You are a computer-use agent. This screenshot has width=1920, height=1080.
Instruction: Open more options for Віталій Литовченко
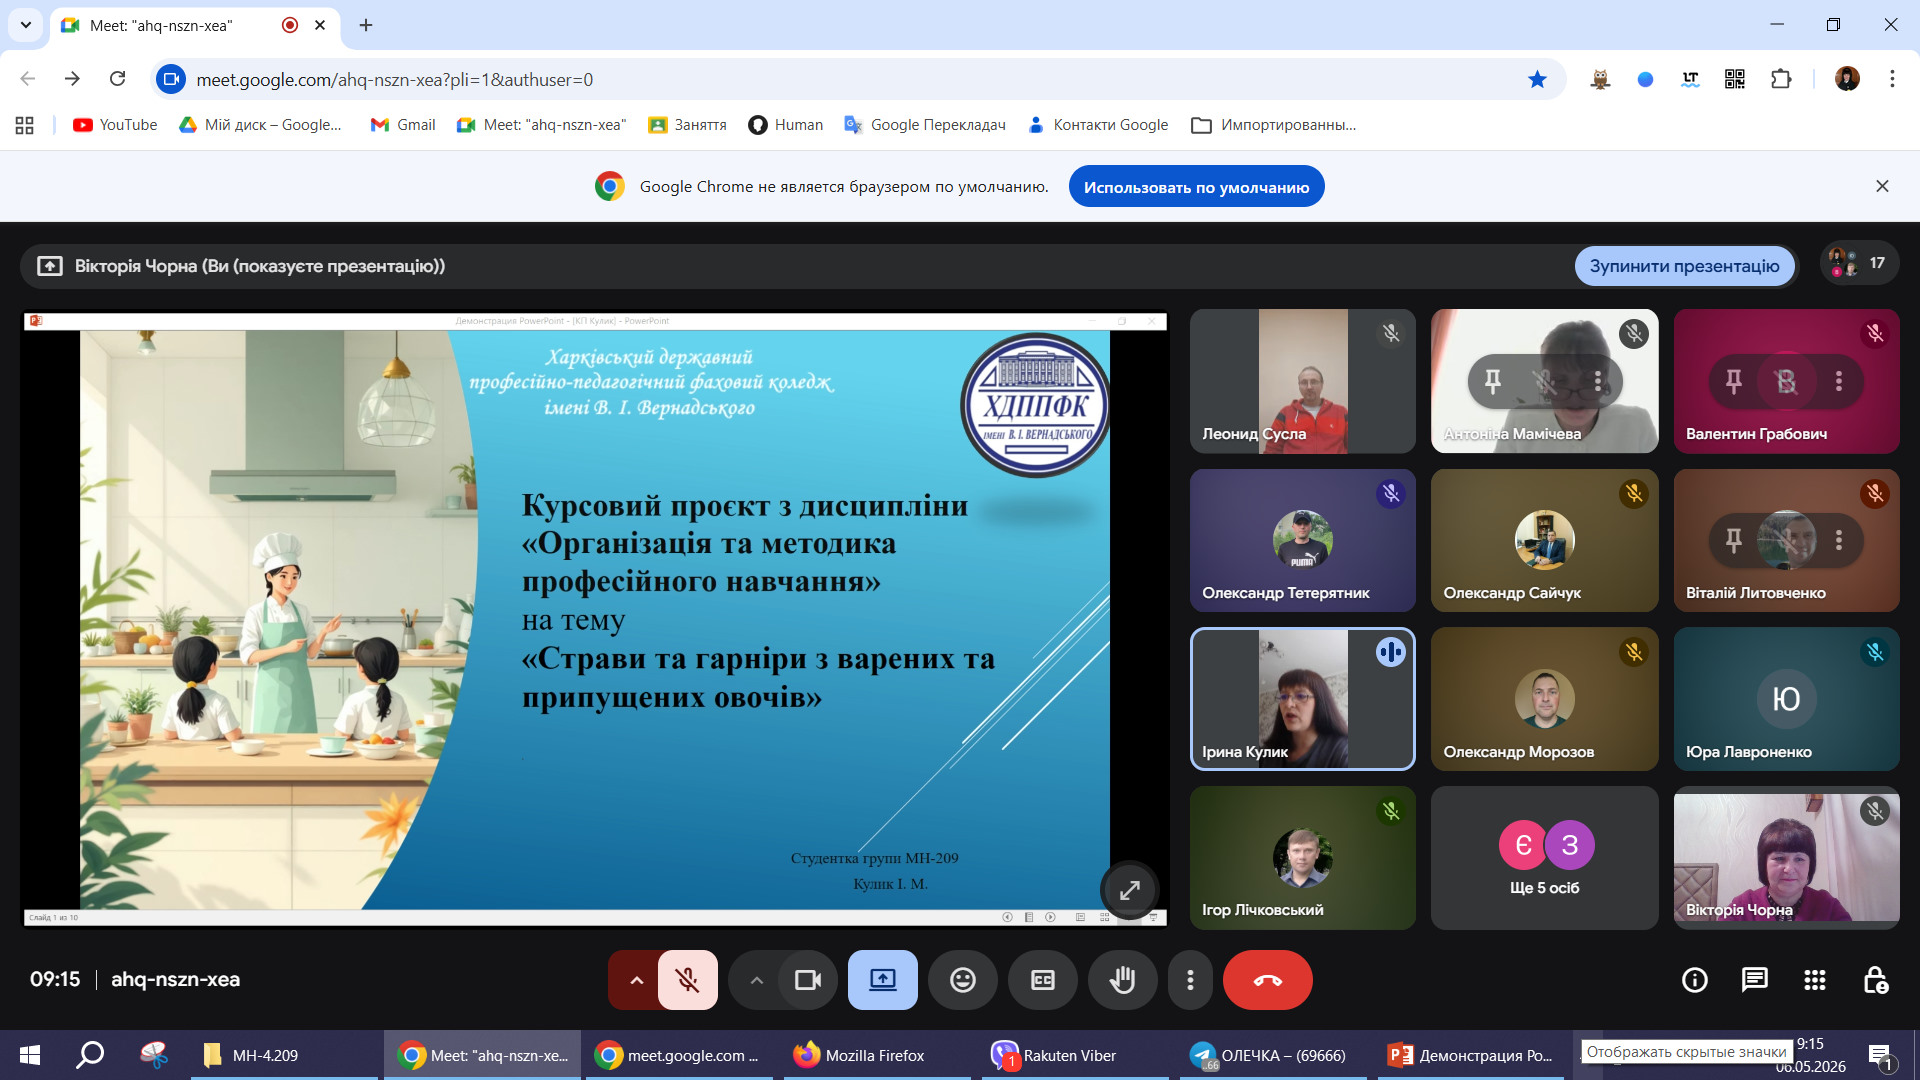click(1839, 540)
